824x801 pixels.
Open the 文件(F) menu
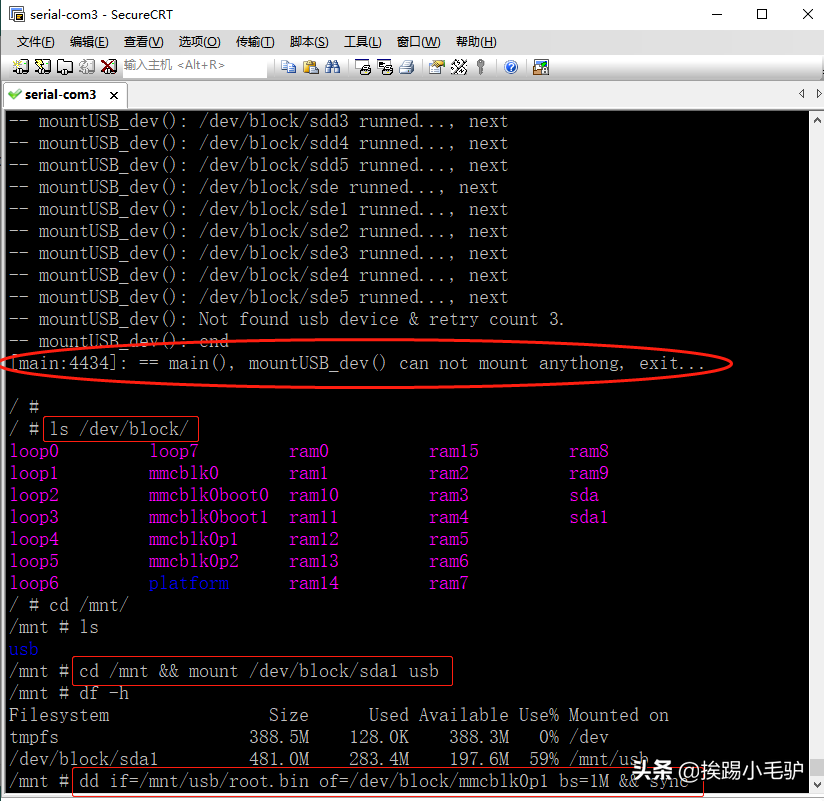coord(35,42)
